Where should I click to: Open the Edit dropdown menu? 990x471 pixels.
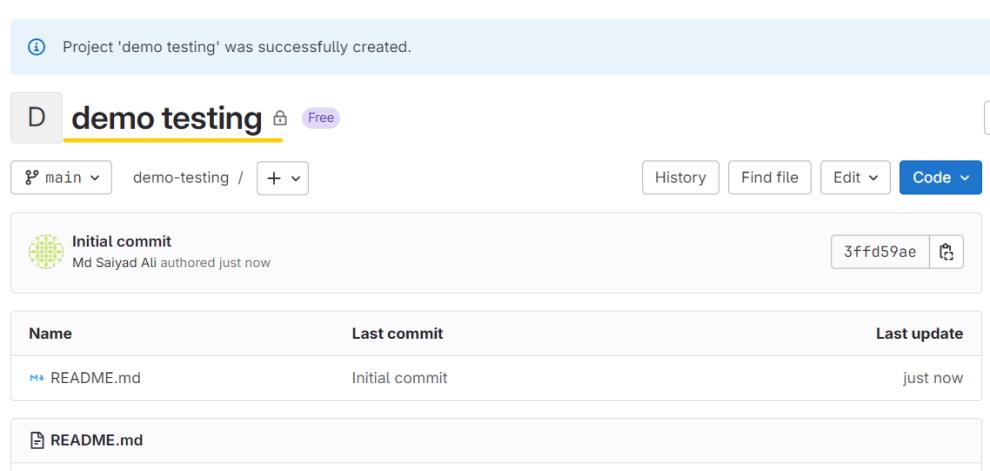[x=855, y=178]
